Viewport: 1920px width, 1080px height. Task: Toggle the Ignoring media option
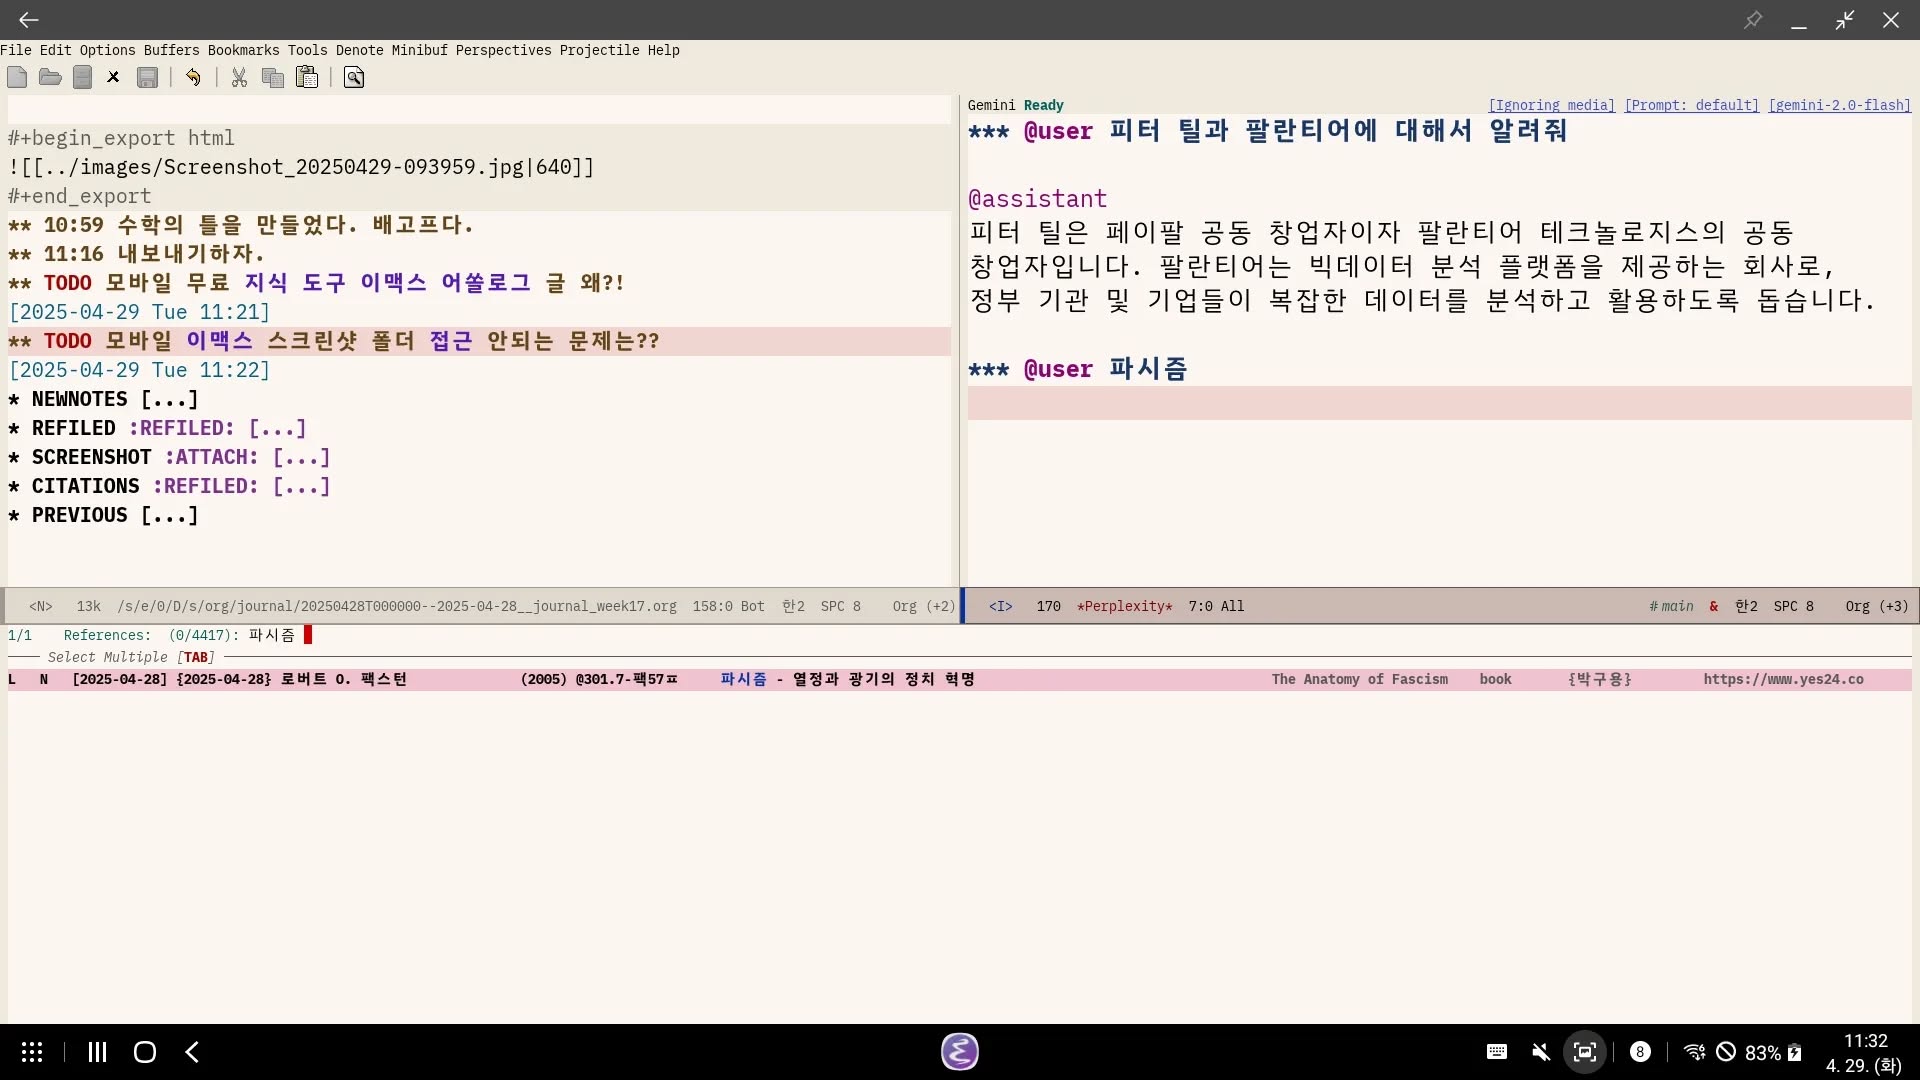[x=1551, y=105]
